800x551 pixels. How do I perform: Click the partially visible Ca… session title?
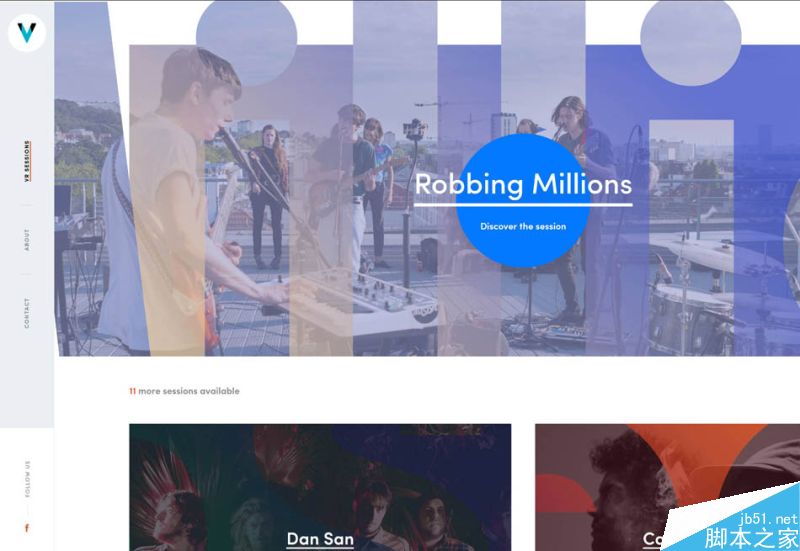pos(653,539)
